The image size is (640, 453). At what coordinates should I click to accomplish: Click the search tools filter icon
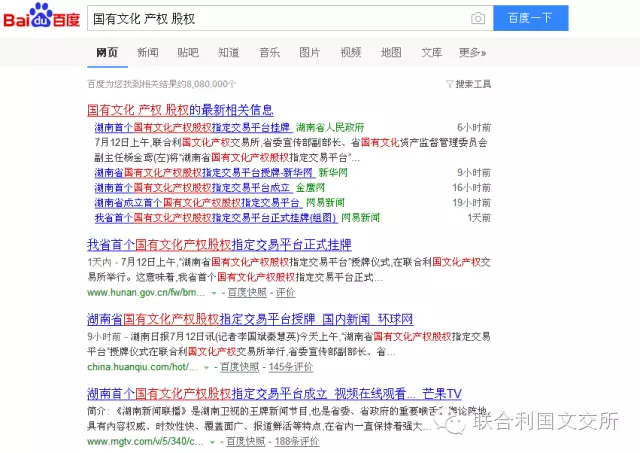coord(450,84)
